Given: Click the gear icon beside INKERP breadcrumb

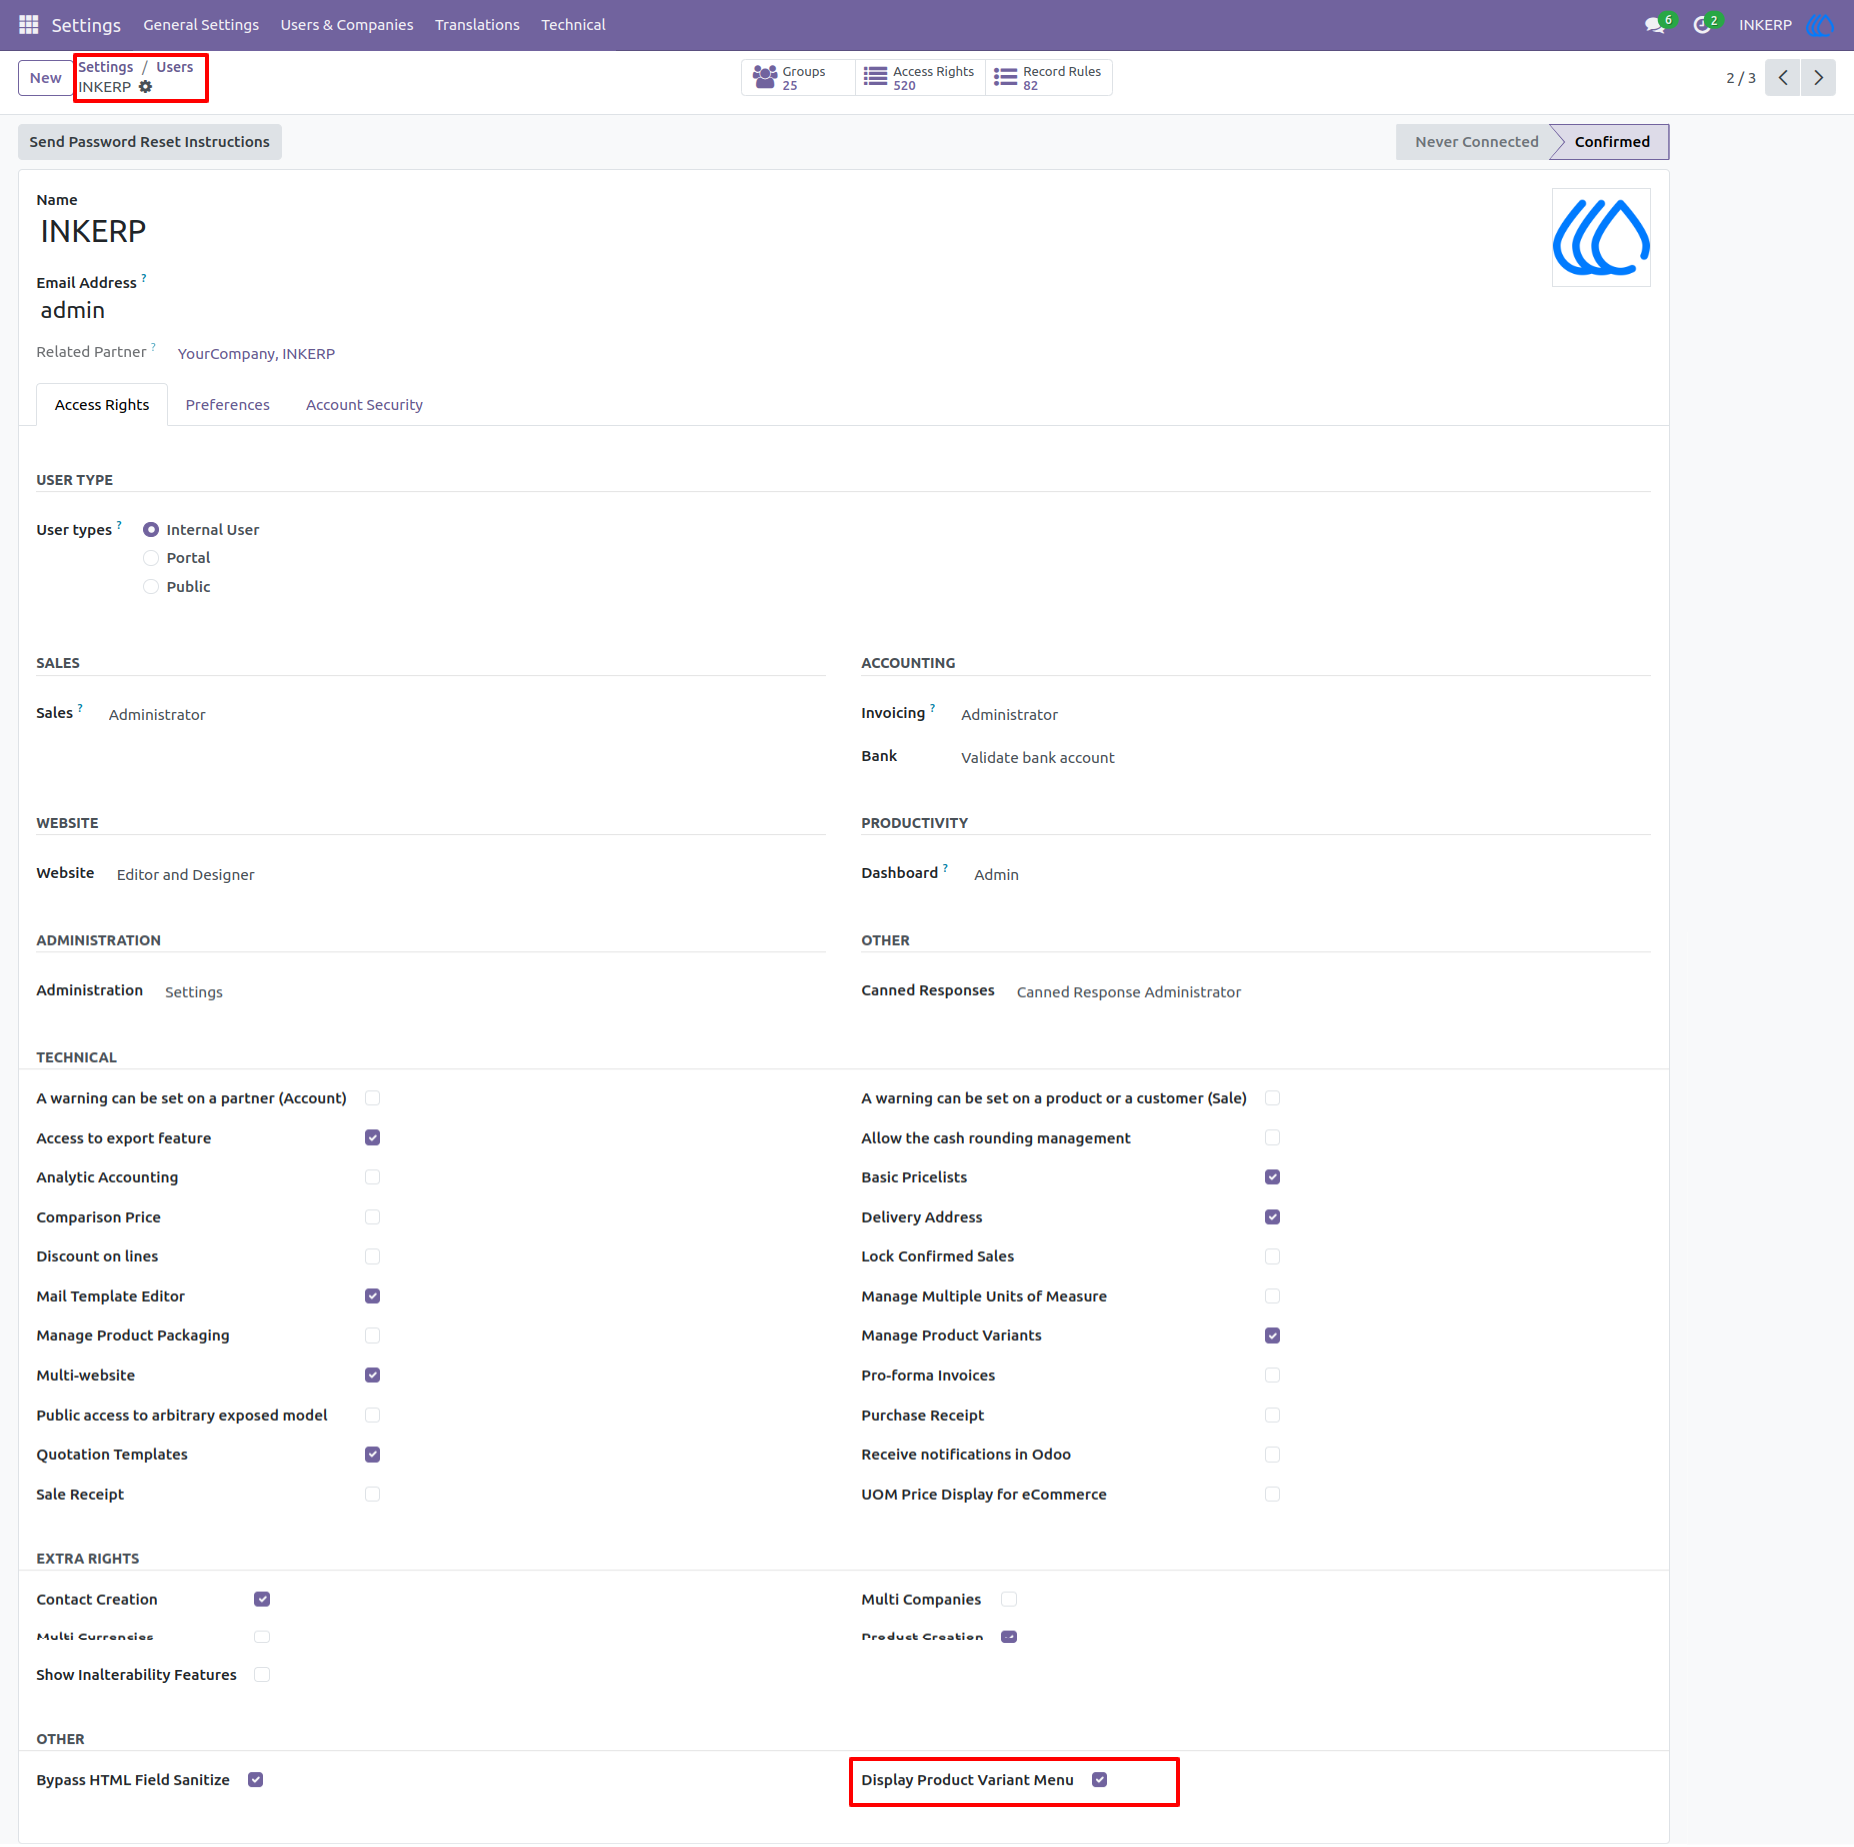Looking at the screenshot, I should point(146,87).
